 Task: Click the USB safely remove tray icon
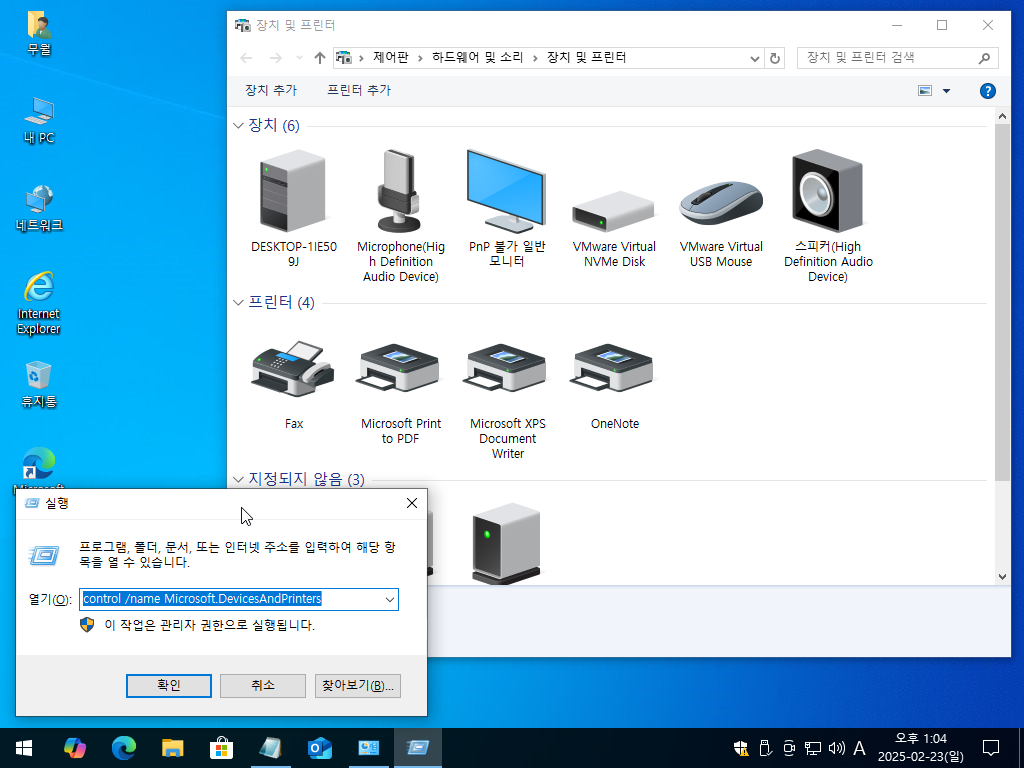765,748
